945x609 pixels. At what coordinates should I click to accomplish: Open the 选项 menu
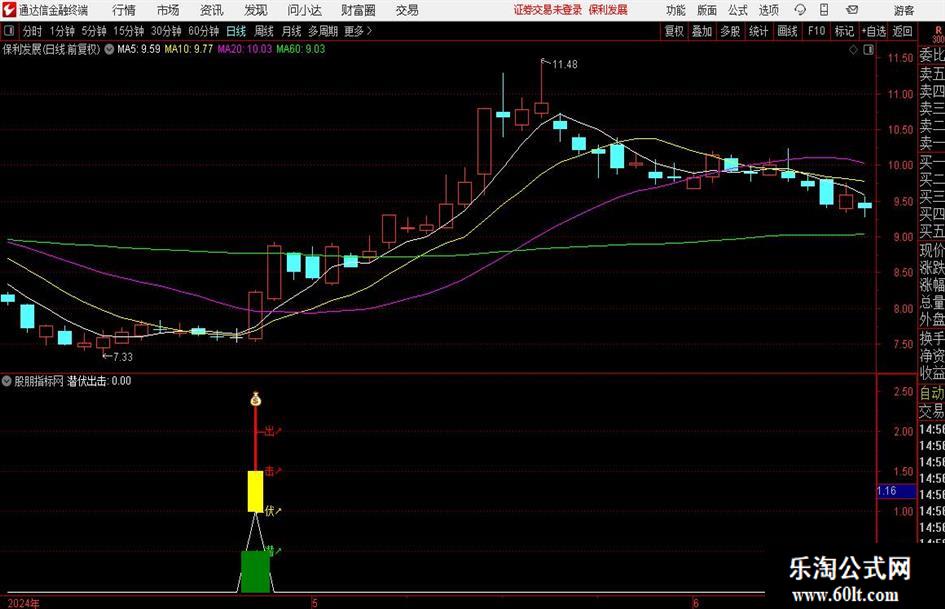tap(768, 10)
